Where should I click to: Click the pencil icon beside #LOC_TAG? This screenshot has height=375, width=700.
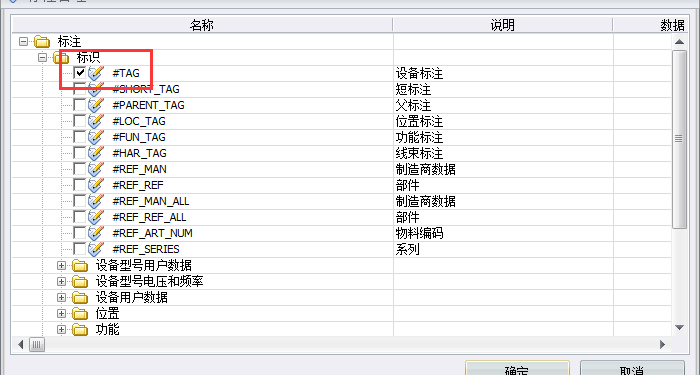tap(96, 121)
